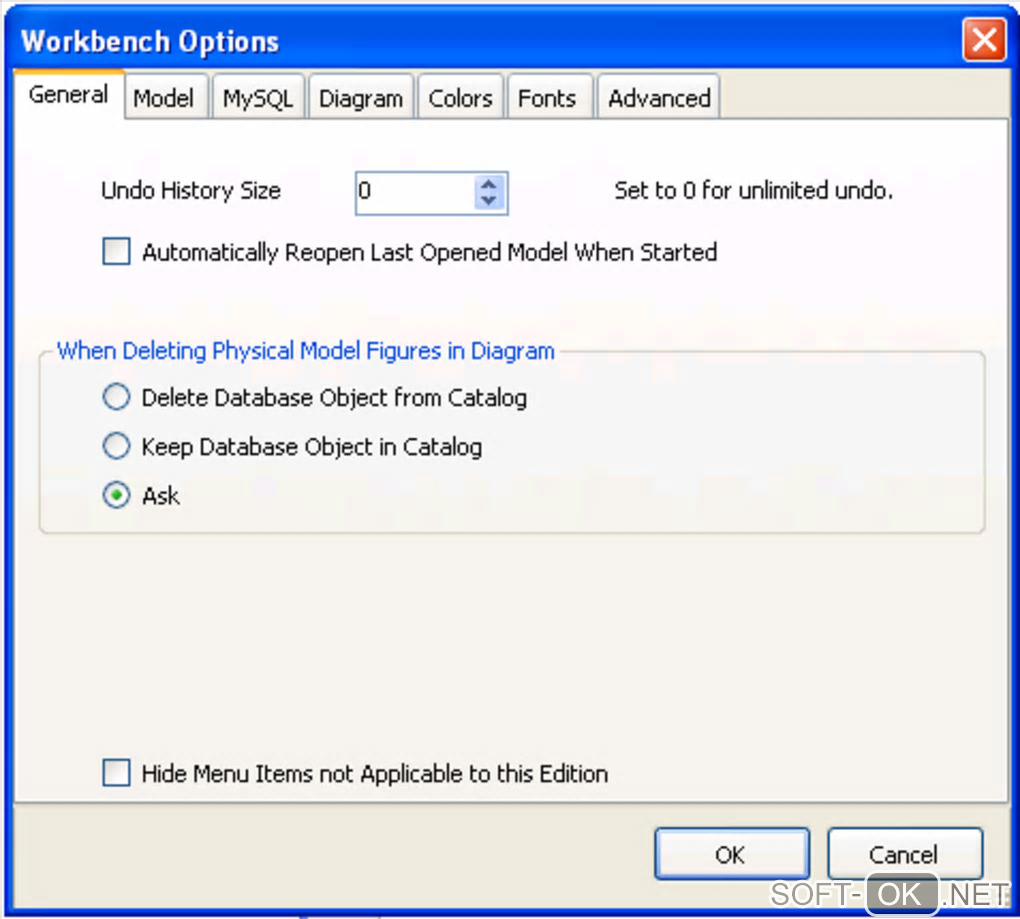Enable Automatically Reopen Last Opened Model checkbox
This screenshot has width=1020, height=919.
pos(117,252)
